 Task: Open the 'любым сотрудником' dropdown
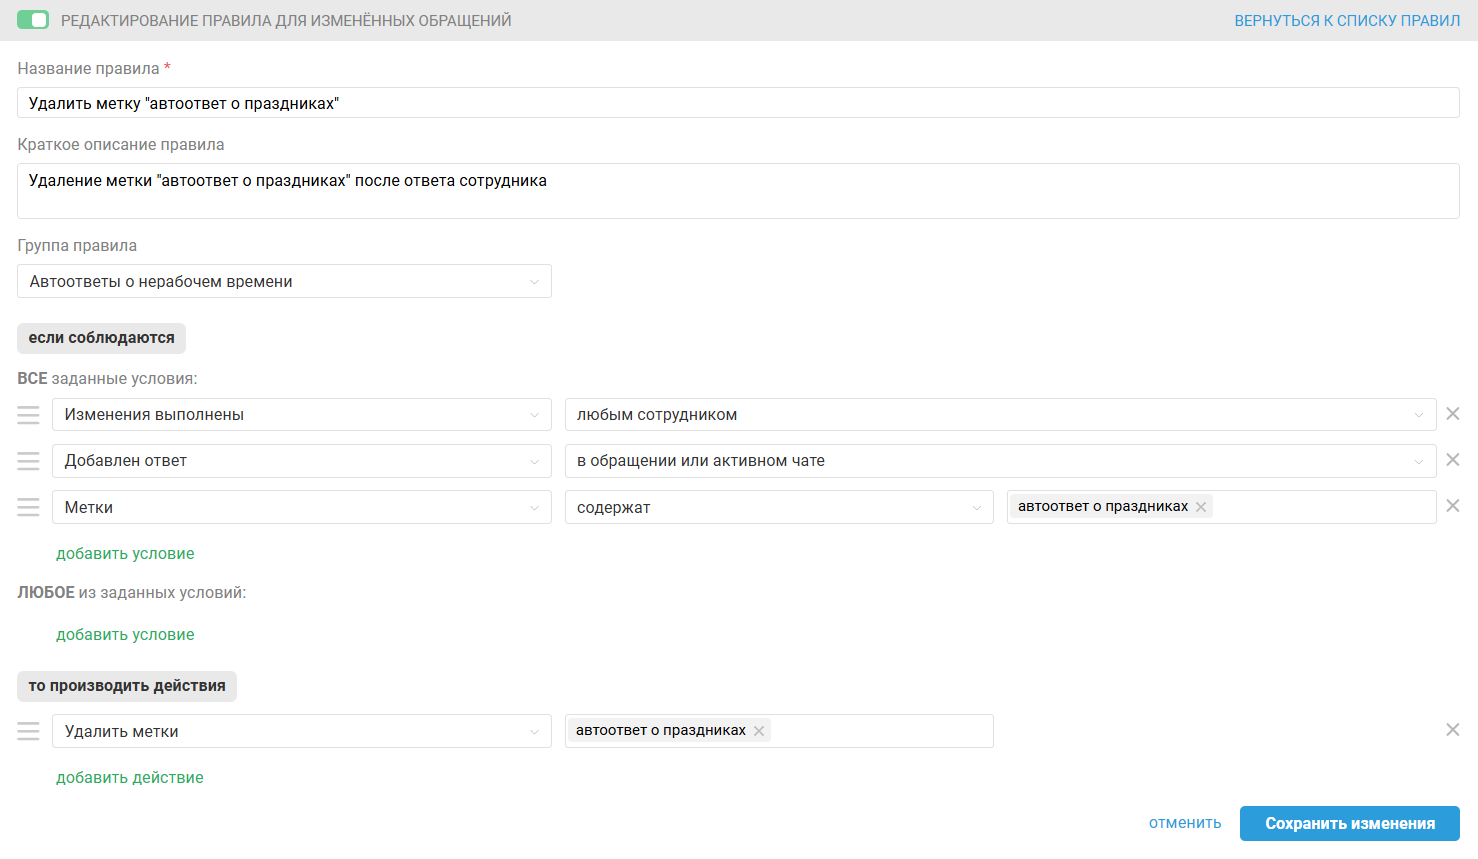coord(1000,414)
